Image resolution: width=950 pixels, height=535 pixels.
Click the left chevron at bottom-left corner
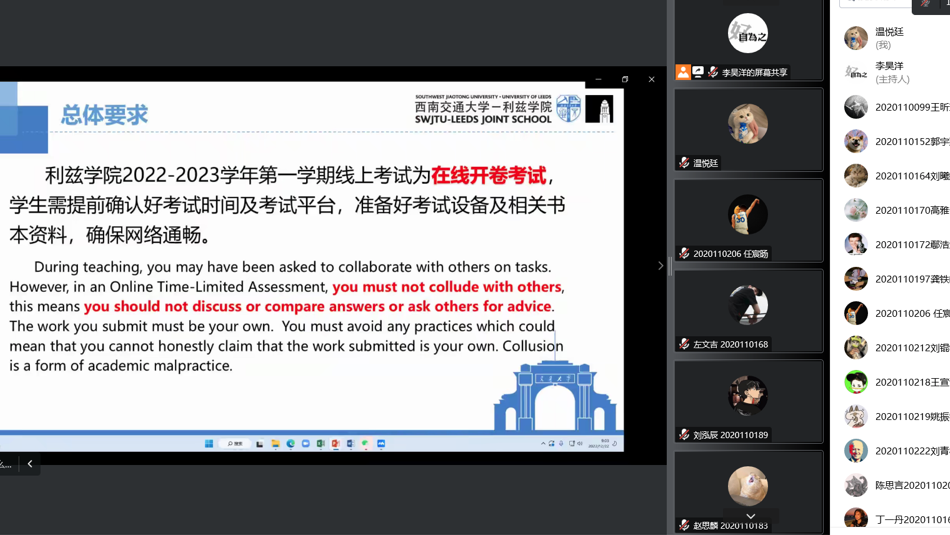point(30,464)
